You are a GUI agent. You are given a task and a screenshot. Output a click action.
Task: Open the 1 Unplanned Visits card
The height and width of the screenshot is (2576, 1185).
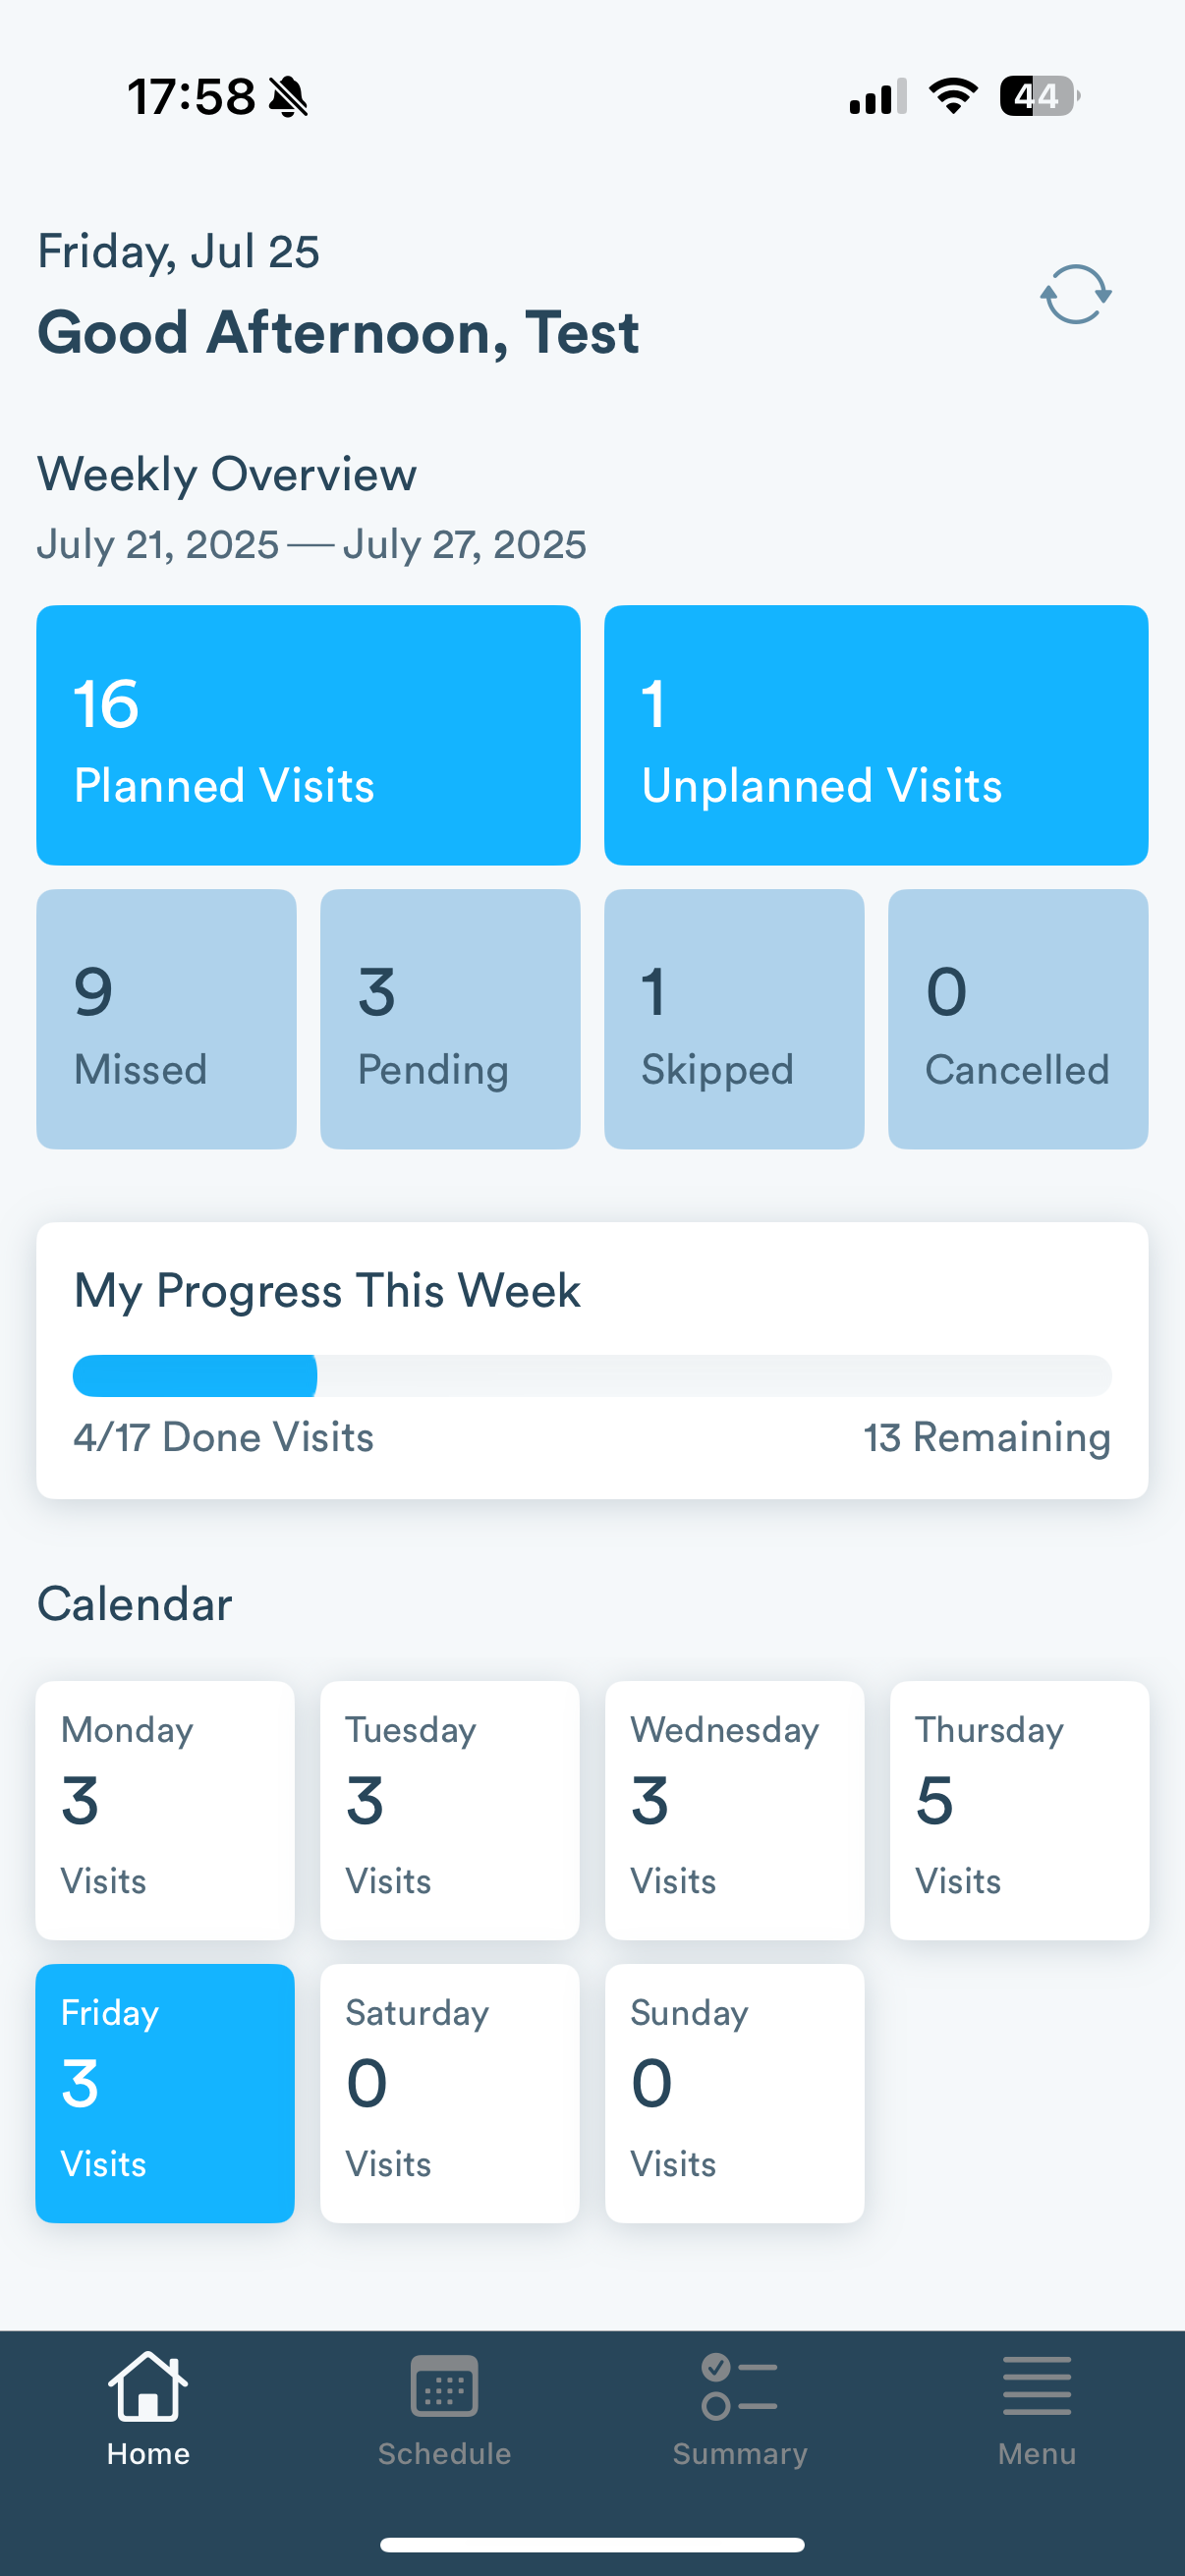pyautogui.click(x=876, y=735)
